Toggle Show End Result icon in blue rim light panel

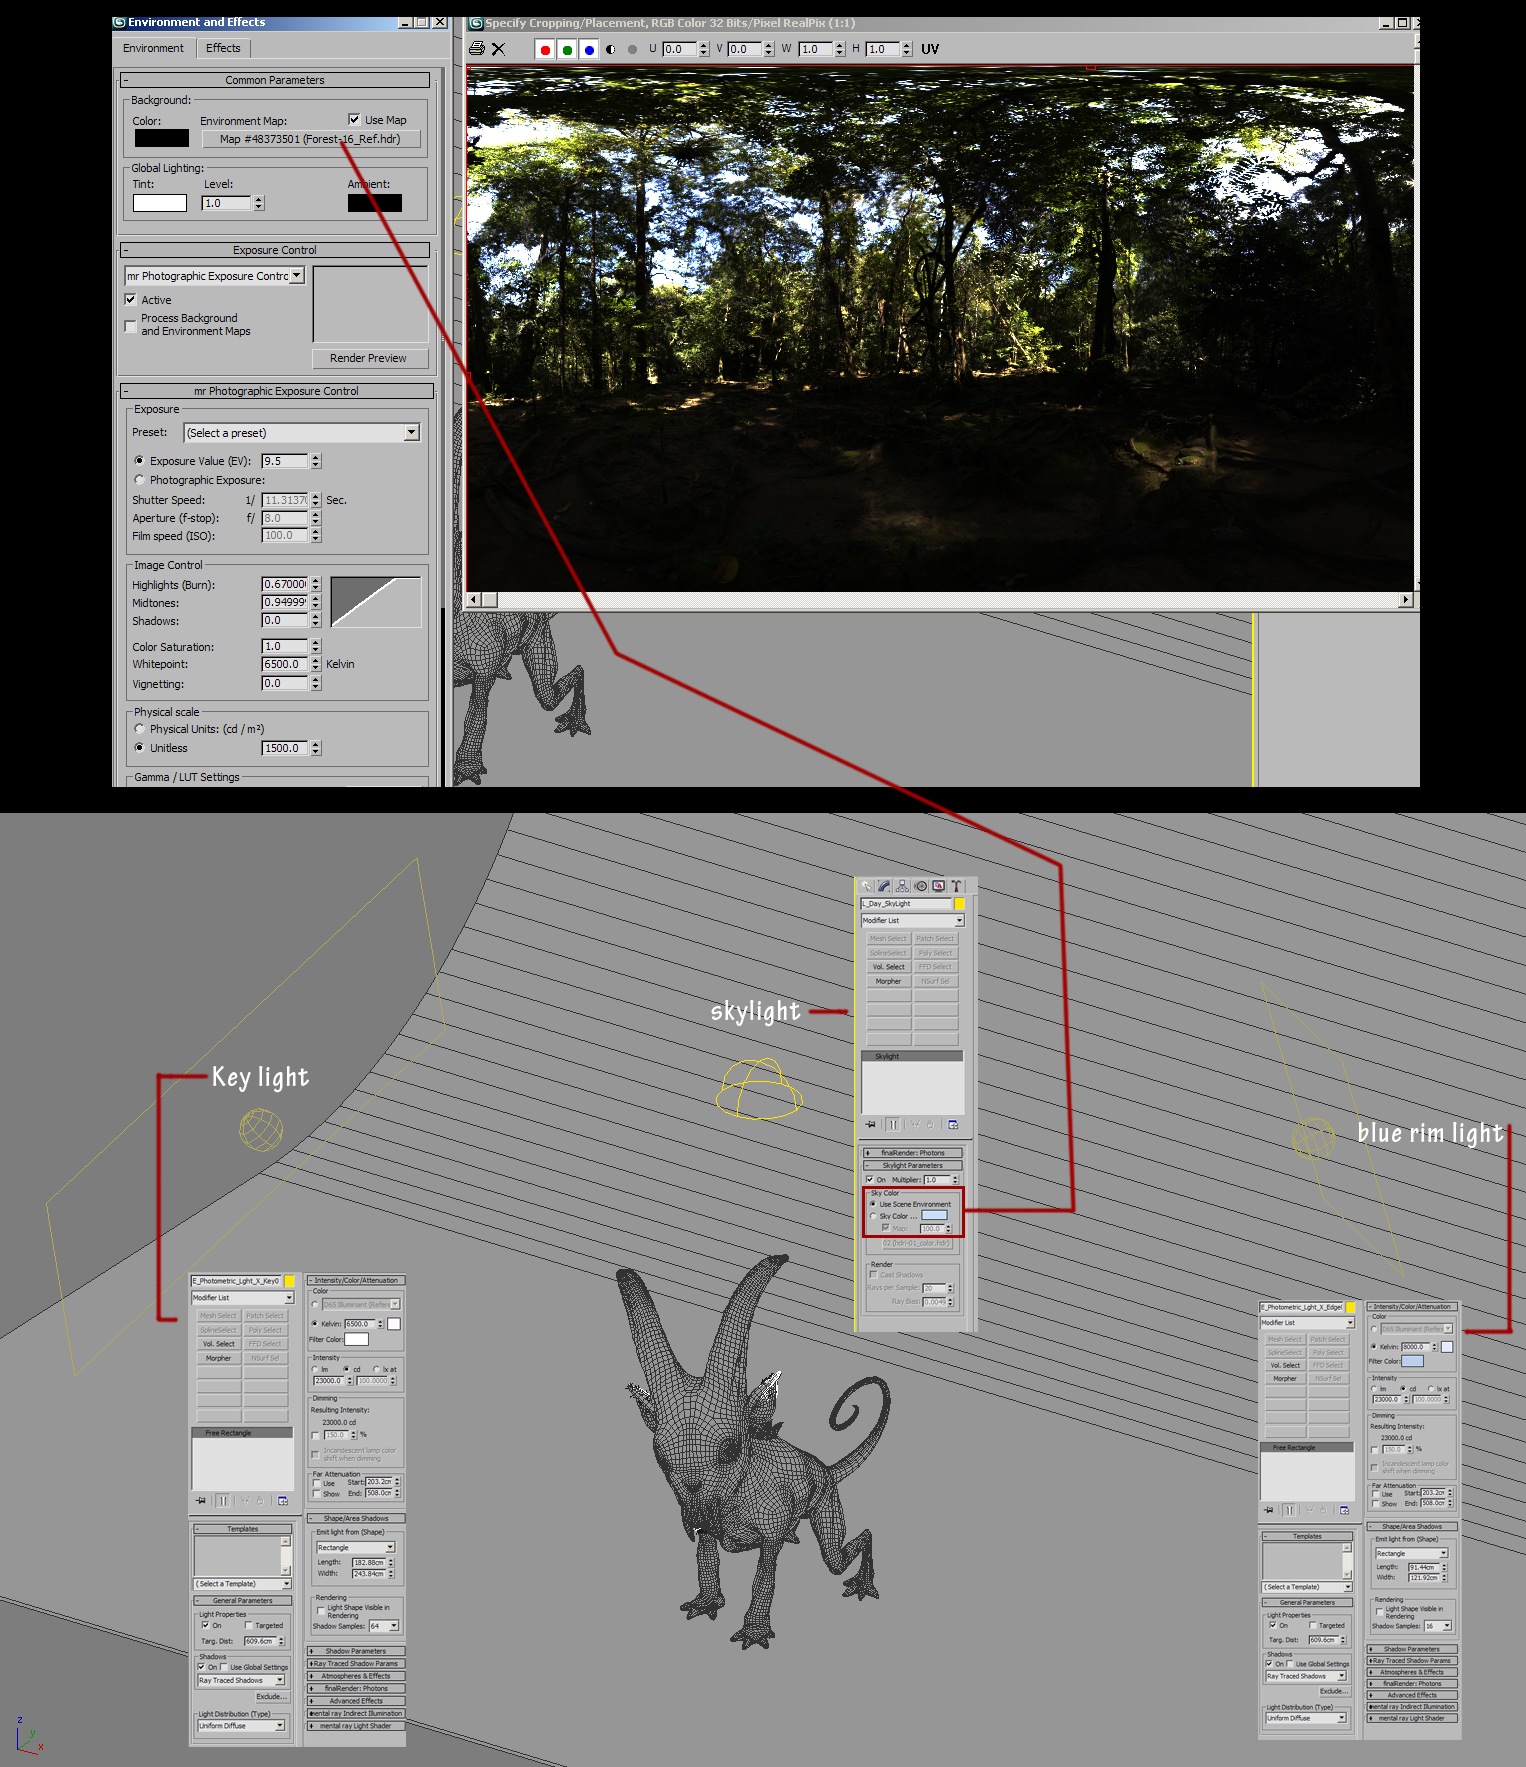(1290, 1510)
